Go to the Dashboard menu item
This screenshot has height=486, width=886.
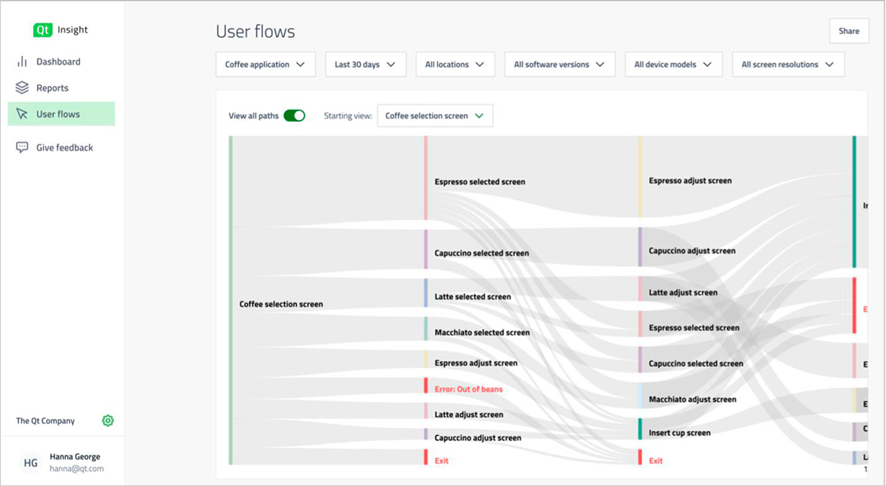click(58, 62)
